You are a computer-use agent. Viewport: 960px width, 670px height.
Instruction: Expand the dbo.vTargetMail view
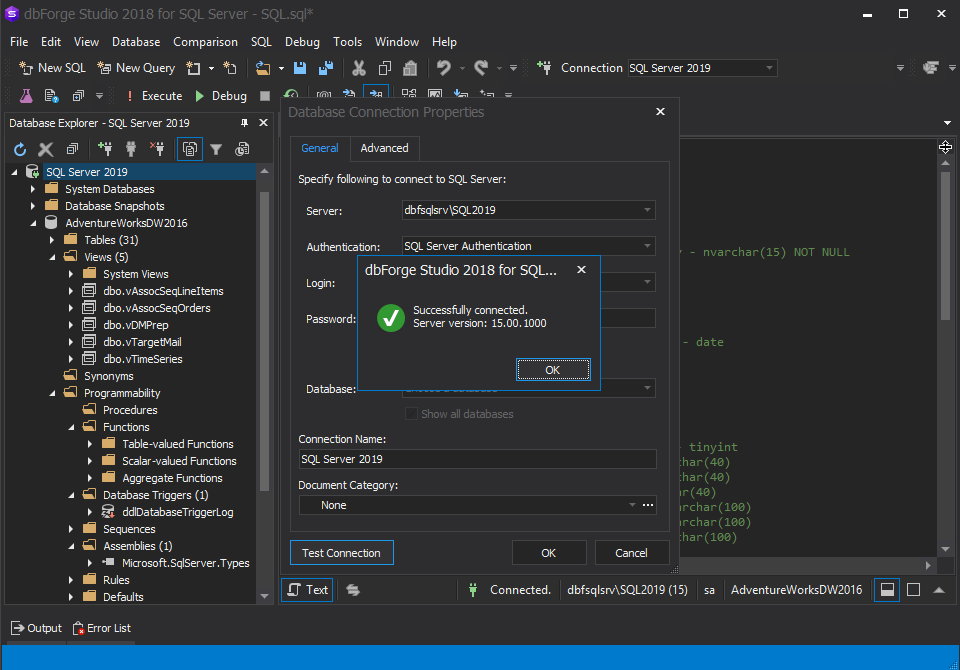(71, 342)
